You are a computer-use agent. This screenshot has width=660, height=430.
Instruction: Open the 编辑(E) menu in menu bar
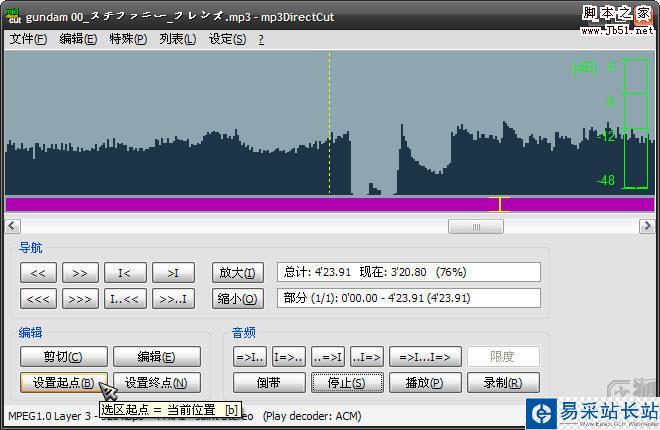(x=78, y=39)
